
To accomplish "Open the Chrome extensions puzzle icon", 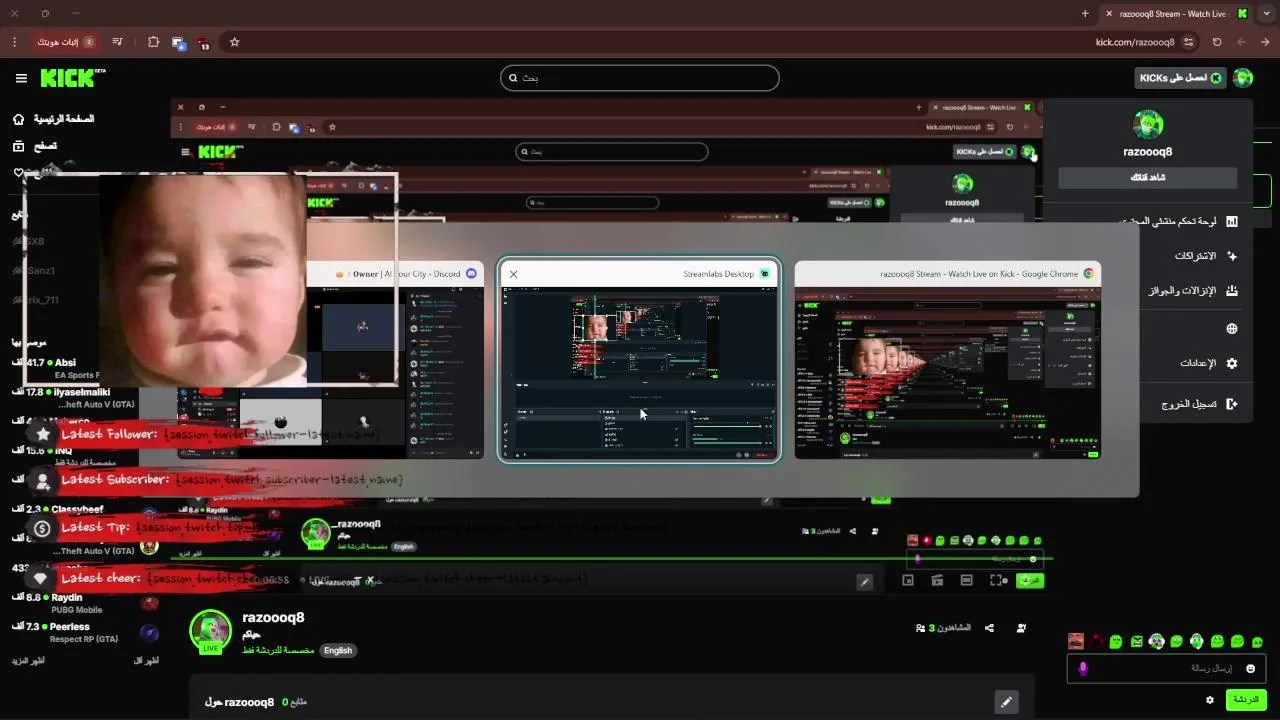I will (x=153, y=42).
